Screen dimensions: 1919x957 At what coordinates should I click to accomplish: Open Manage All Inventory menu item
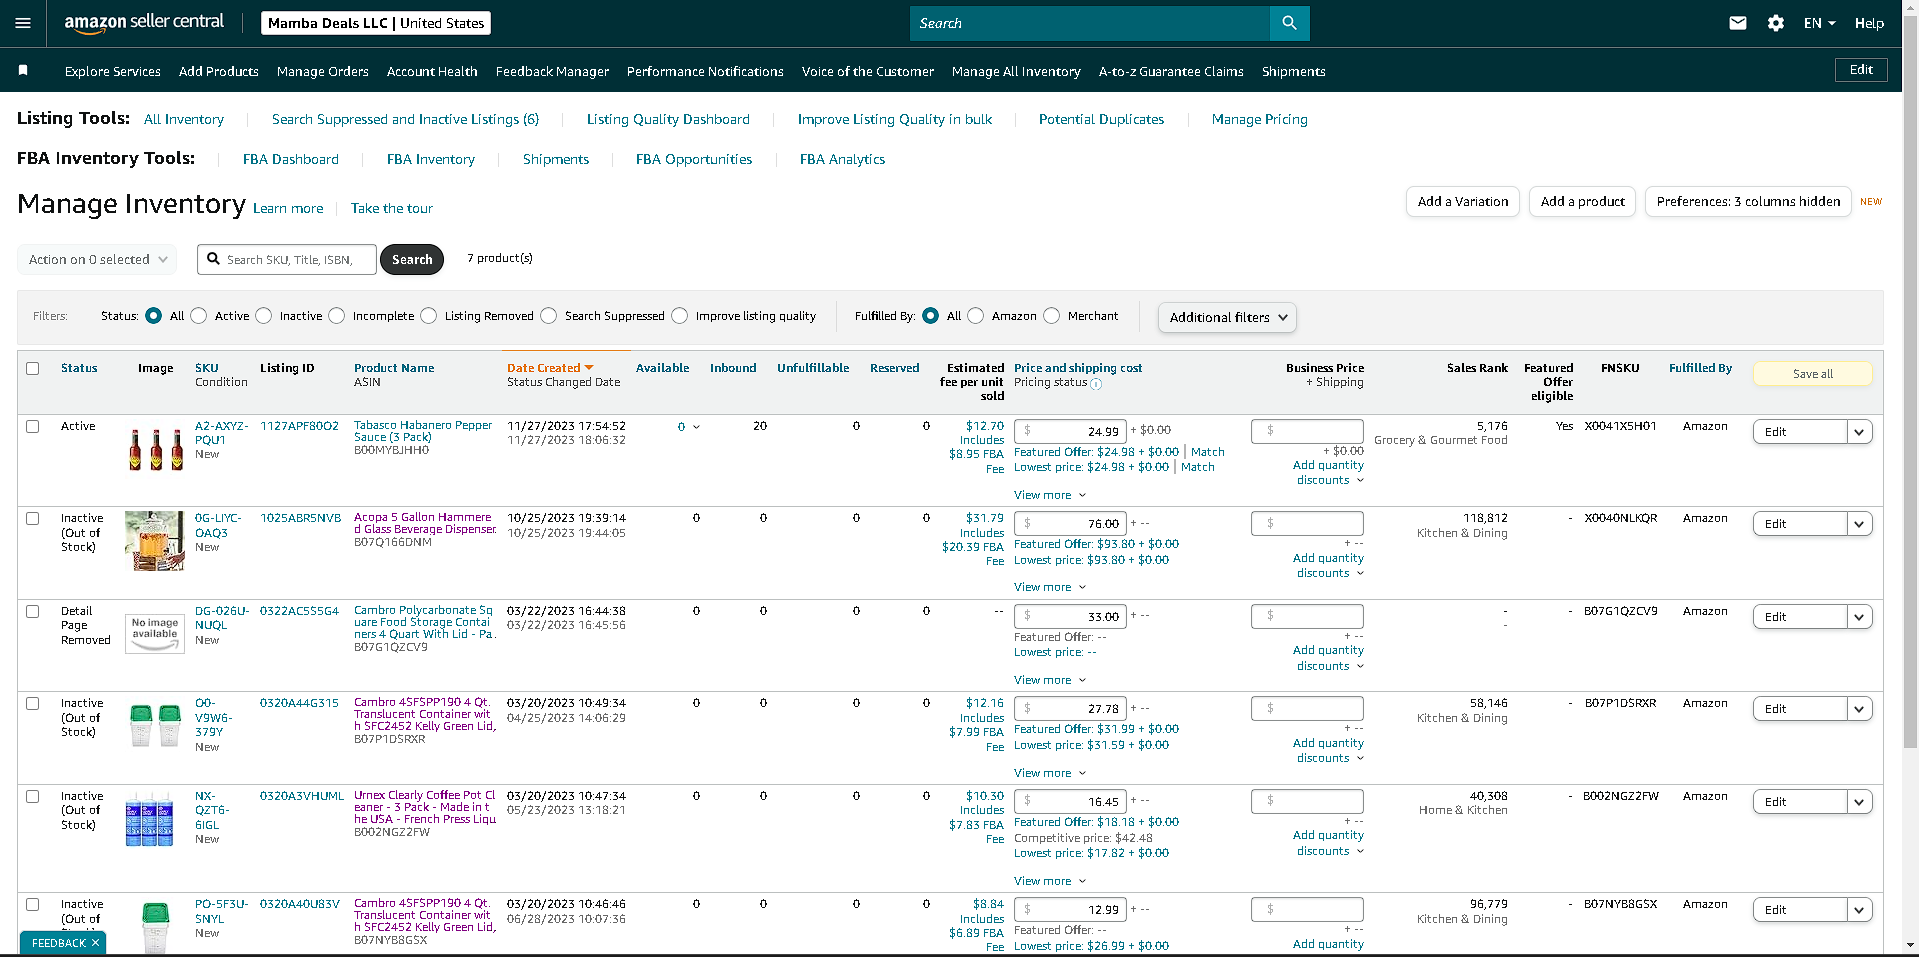click(x=1016, y=71)
